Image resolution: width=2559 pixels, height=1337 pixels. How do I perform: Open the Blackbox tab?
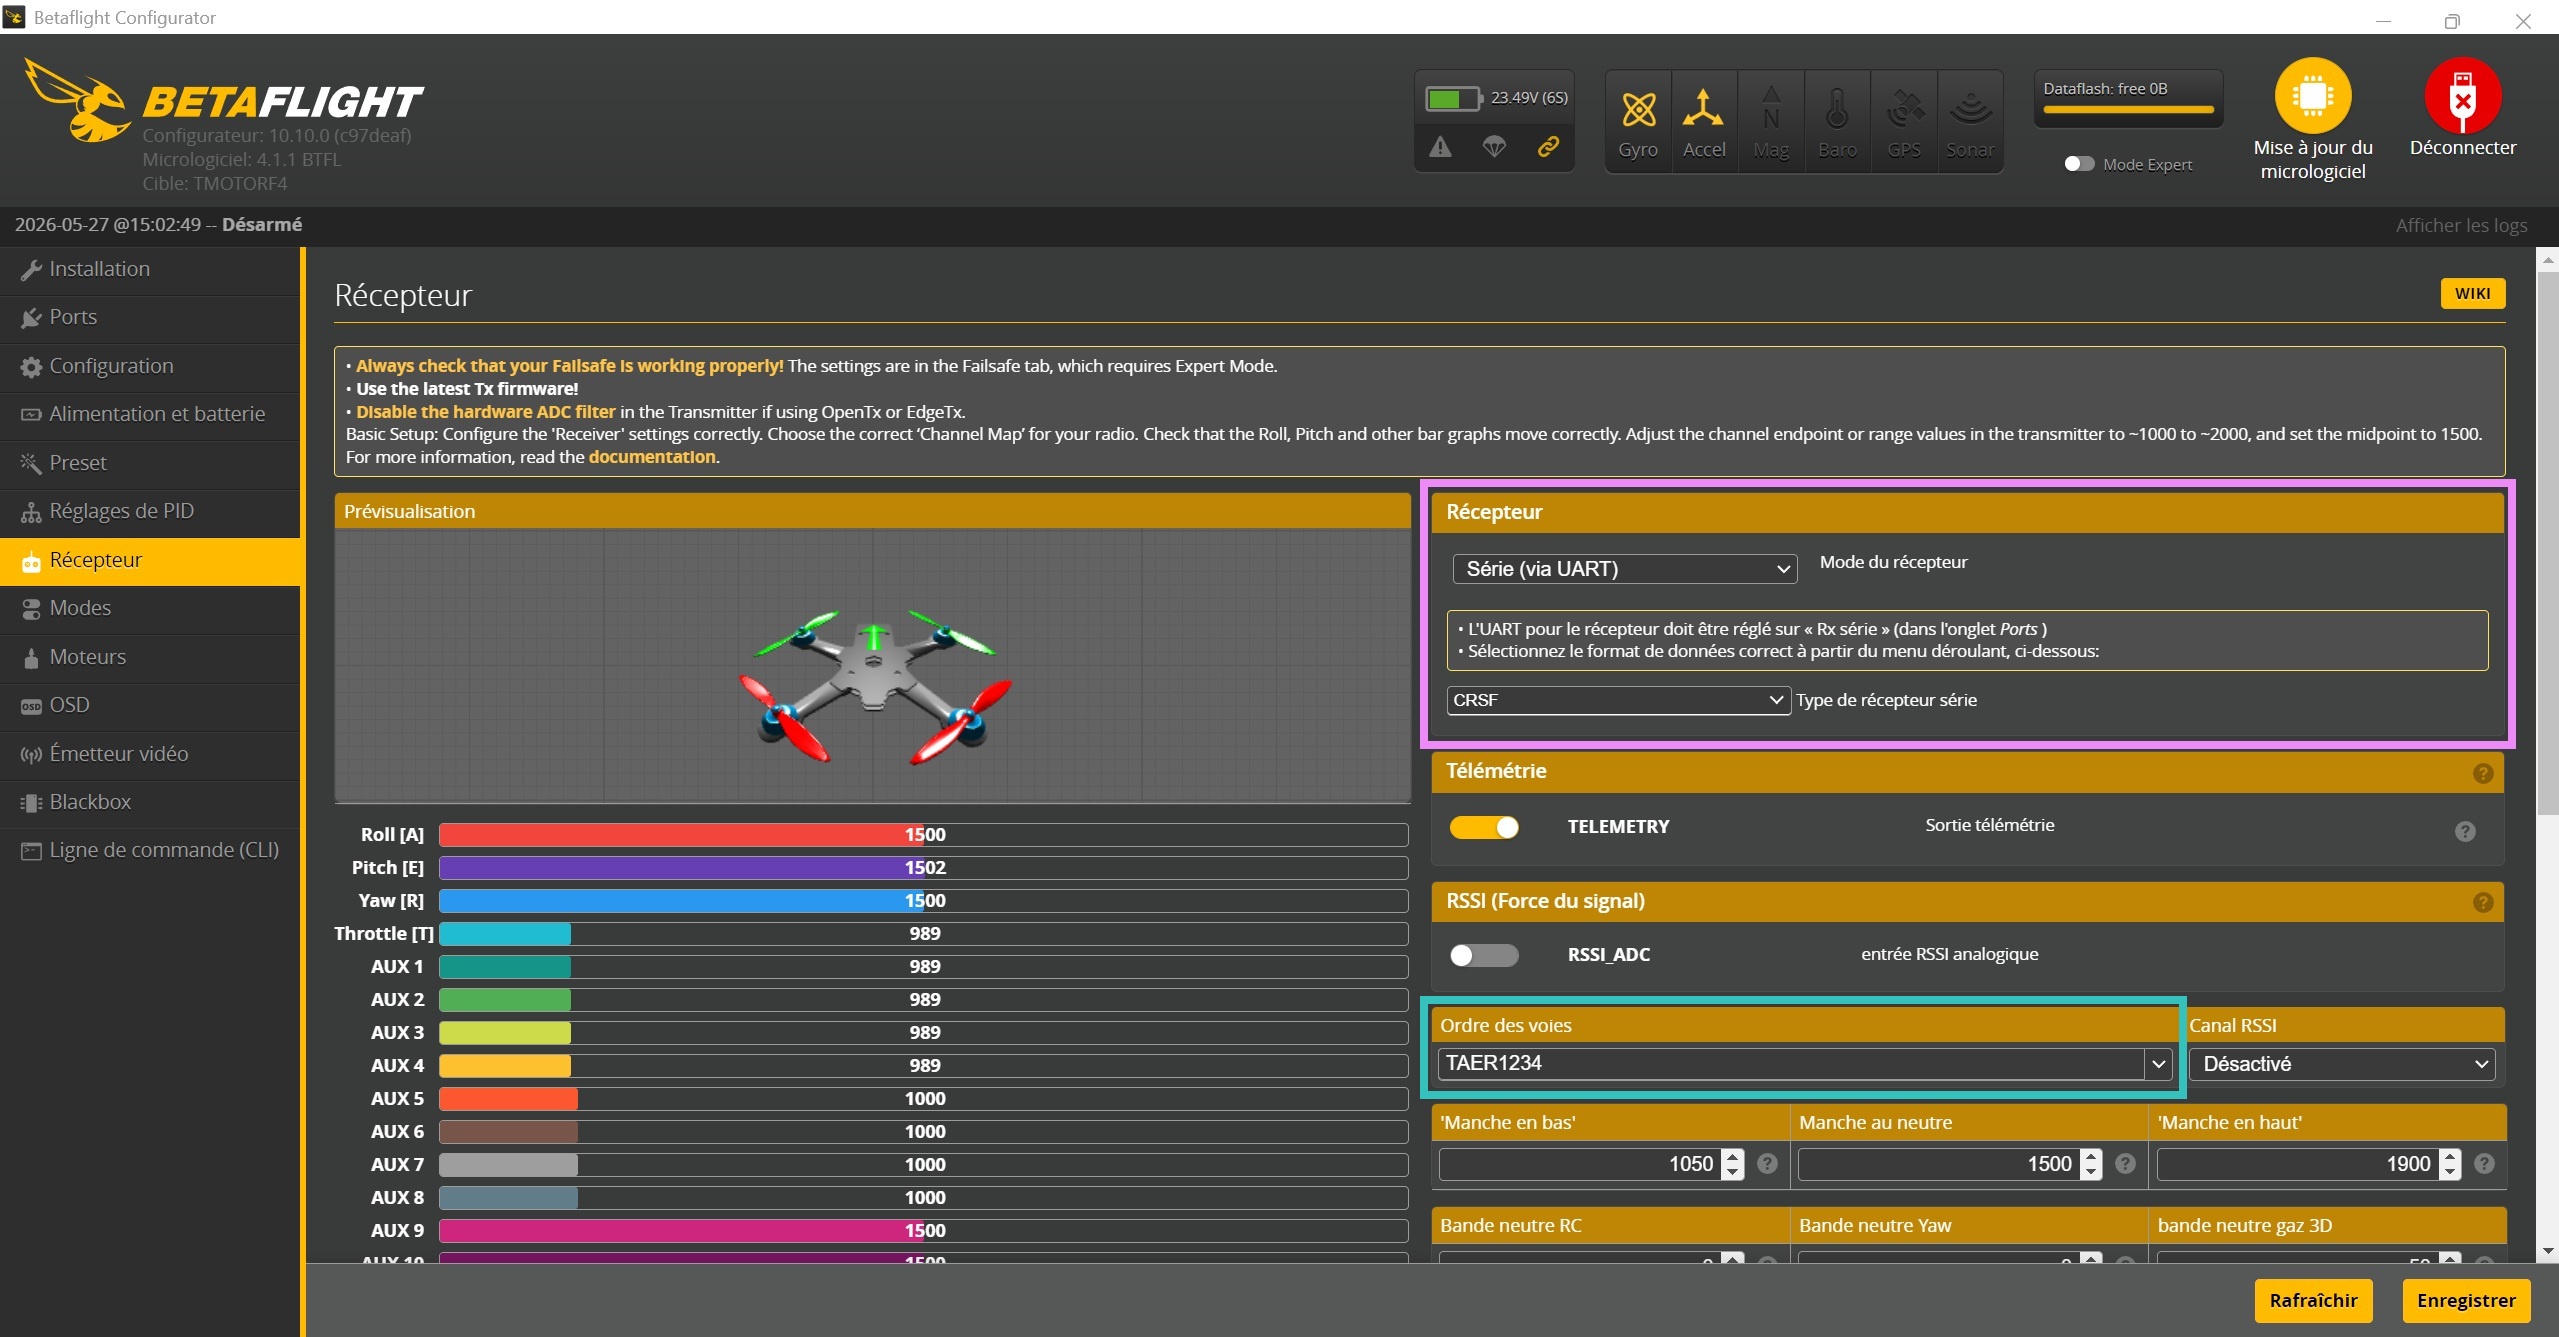click(x=150, y=802)
